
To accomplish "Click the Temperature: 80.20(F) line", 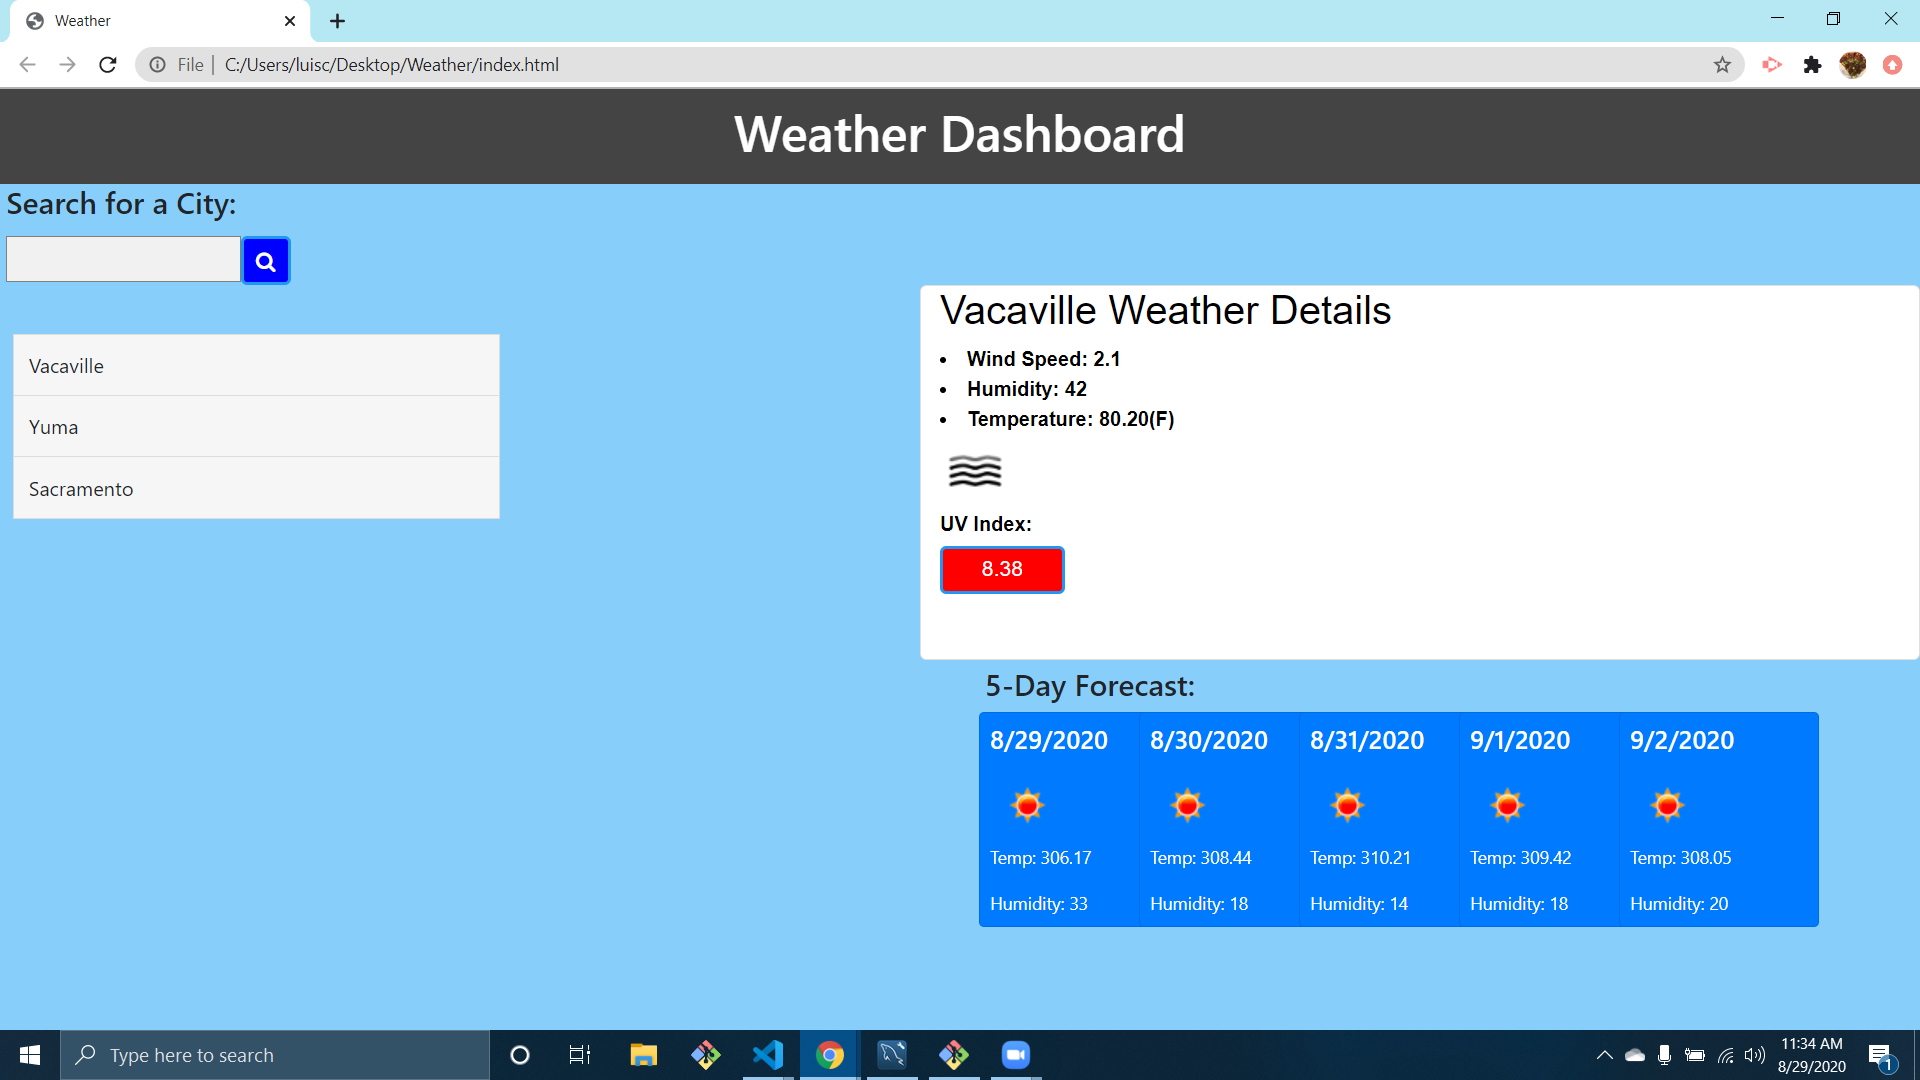I will (x=1070, y=419).
